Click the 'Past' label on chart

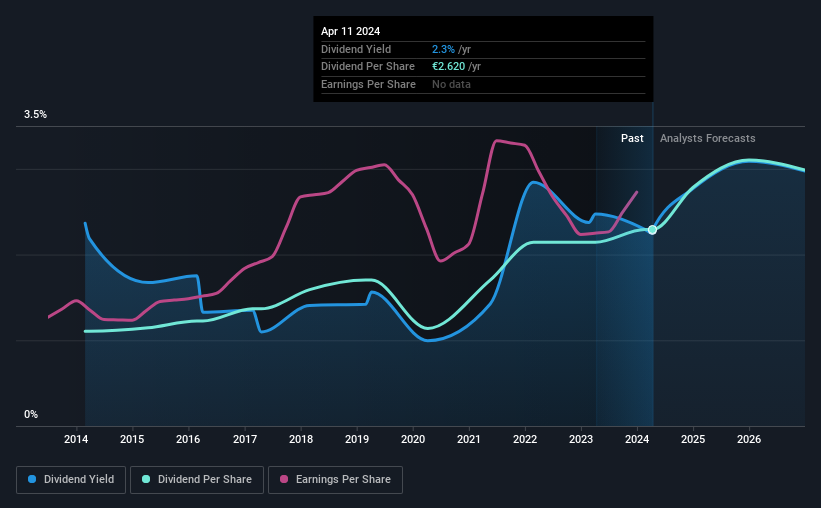(632, 138)
